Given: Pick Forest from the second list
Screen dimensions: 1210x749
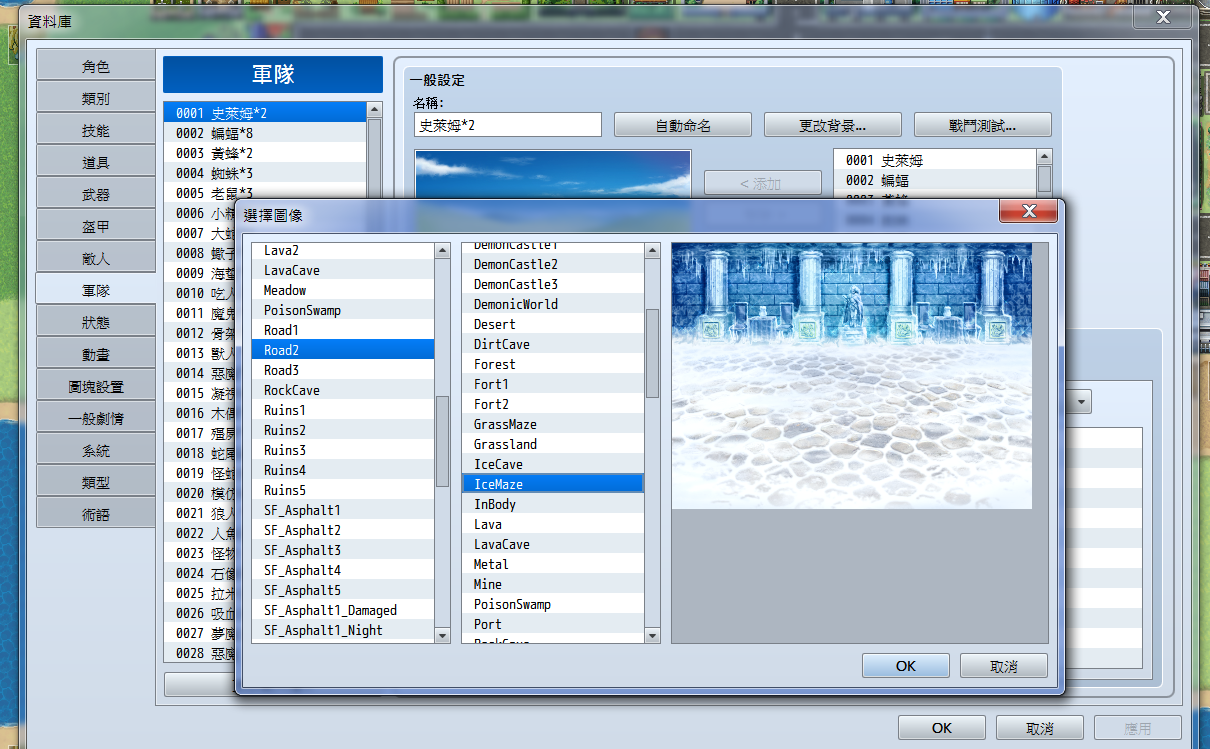Looking at the screenshot, I should pyautogui.click(x=553, y=364).
